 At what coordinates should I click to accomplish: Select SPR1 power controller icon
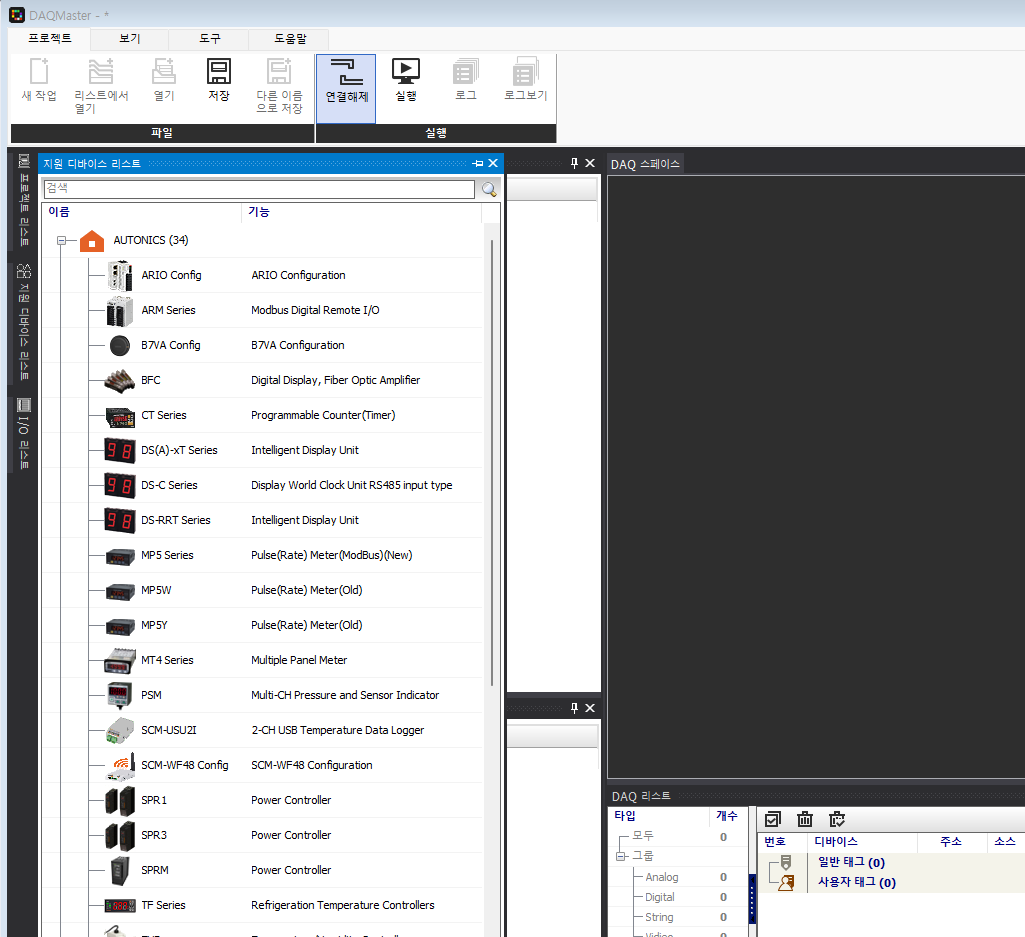[x=120, y=800]
